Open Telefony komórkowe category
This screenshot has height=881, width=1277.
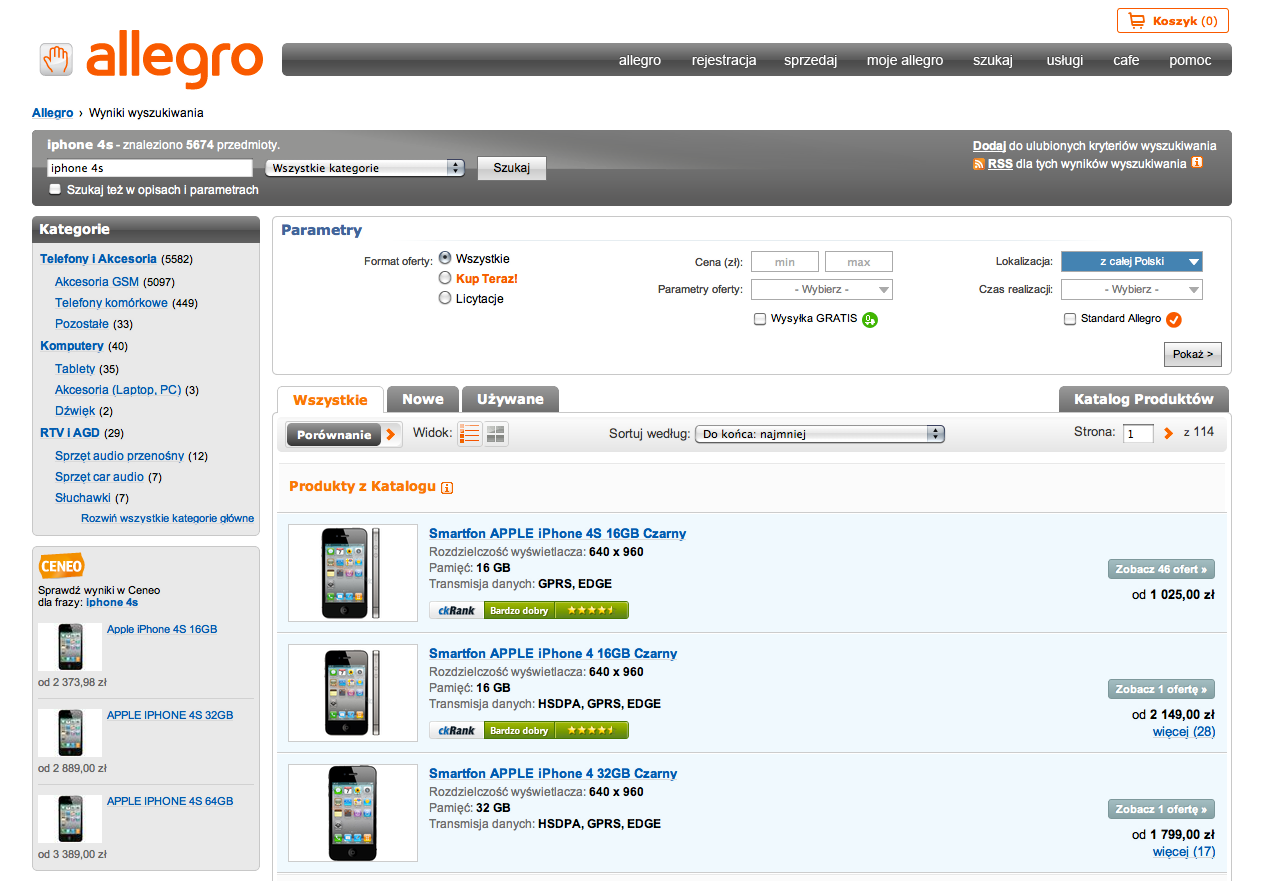111,303
